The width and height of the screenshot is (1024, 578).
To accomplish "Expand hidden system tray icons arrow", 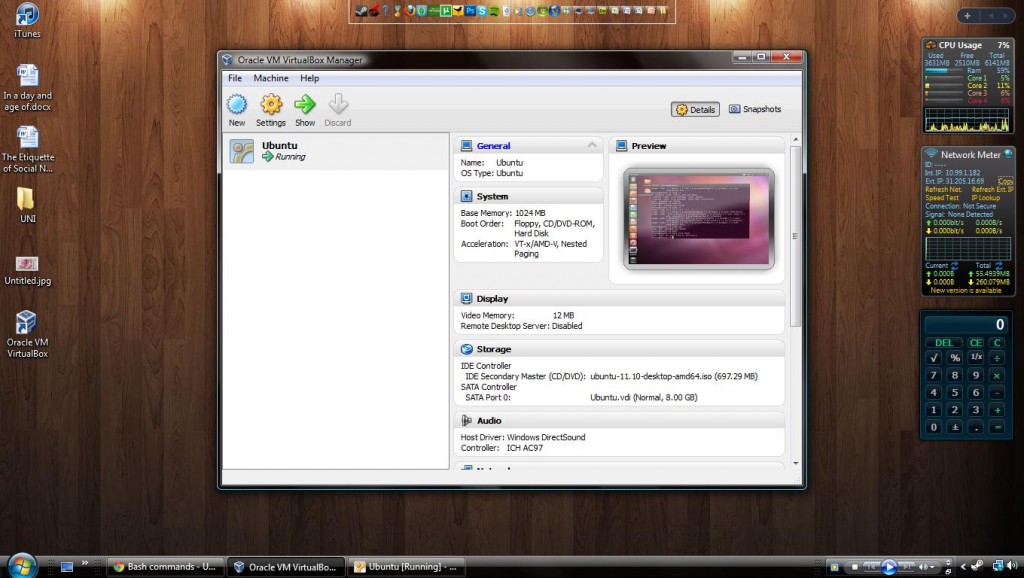I will [x=963, y=567].
